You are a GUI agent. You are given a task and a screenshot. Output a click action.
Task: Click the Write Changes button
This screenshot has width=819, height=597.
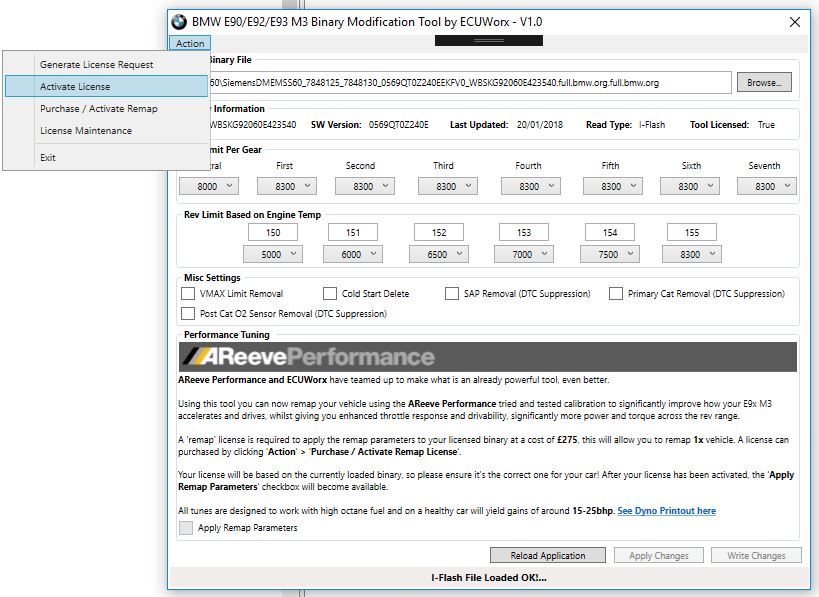point(756,555)
